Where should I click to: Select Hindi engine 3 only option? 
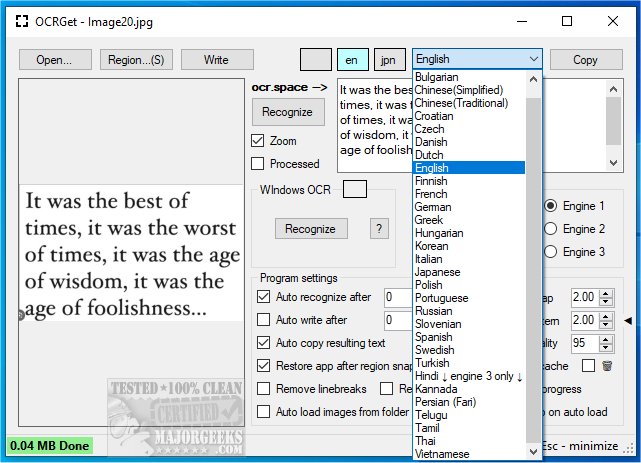pyautogui.click(x=469, y=376)
